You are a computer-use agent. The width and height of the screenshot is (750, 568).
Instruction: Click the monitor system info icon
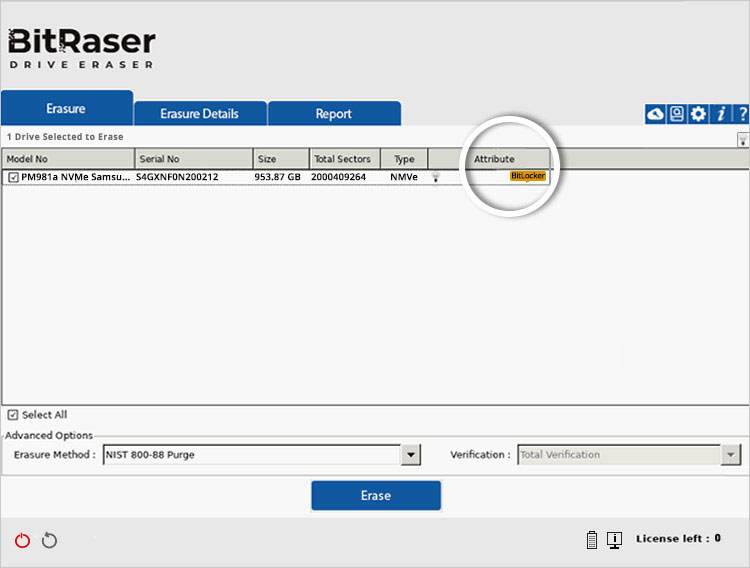click(x=614, y=540)
